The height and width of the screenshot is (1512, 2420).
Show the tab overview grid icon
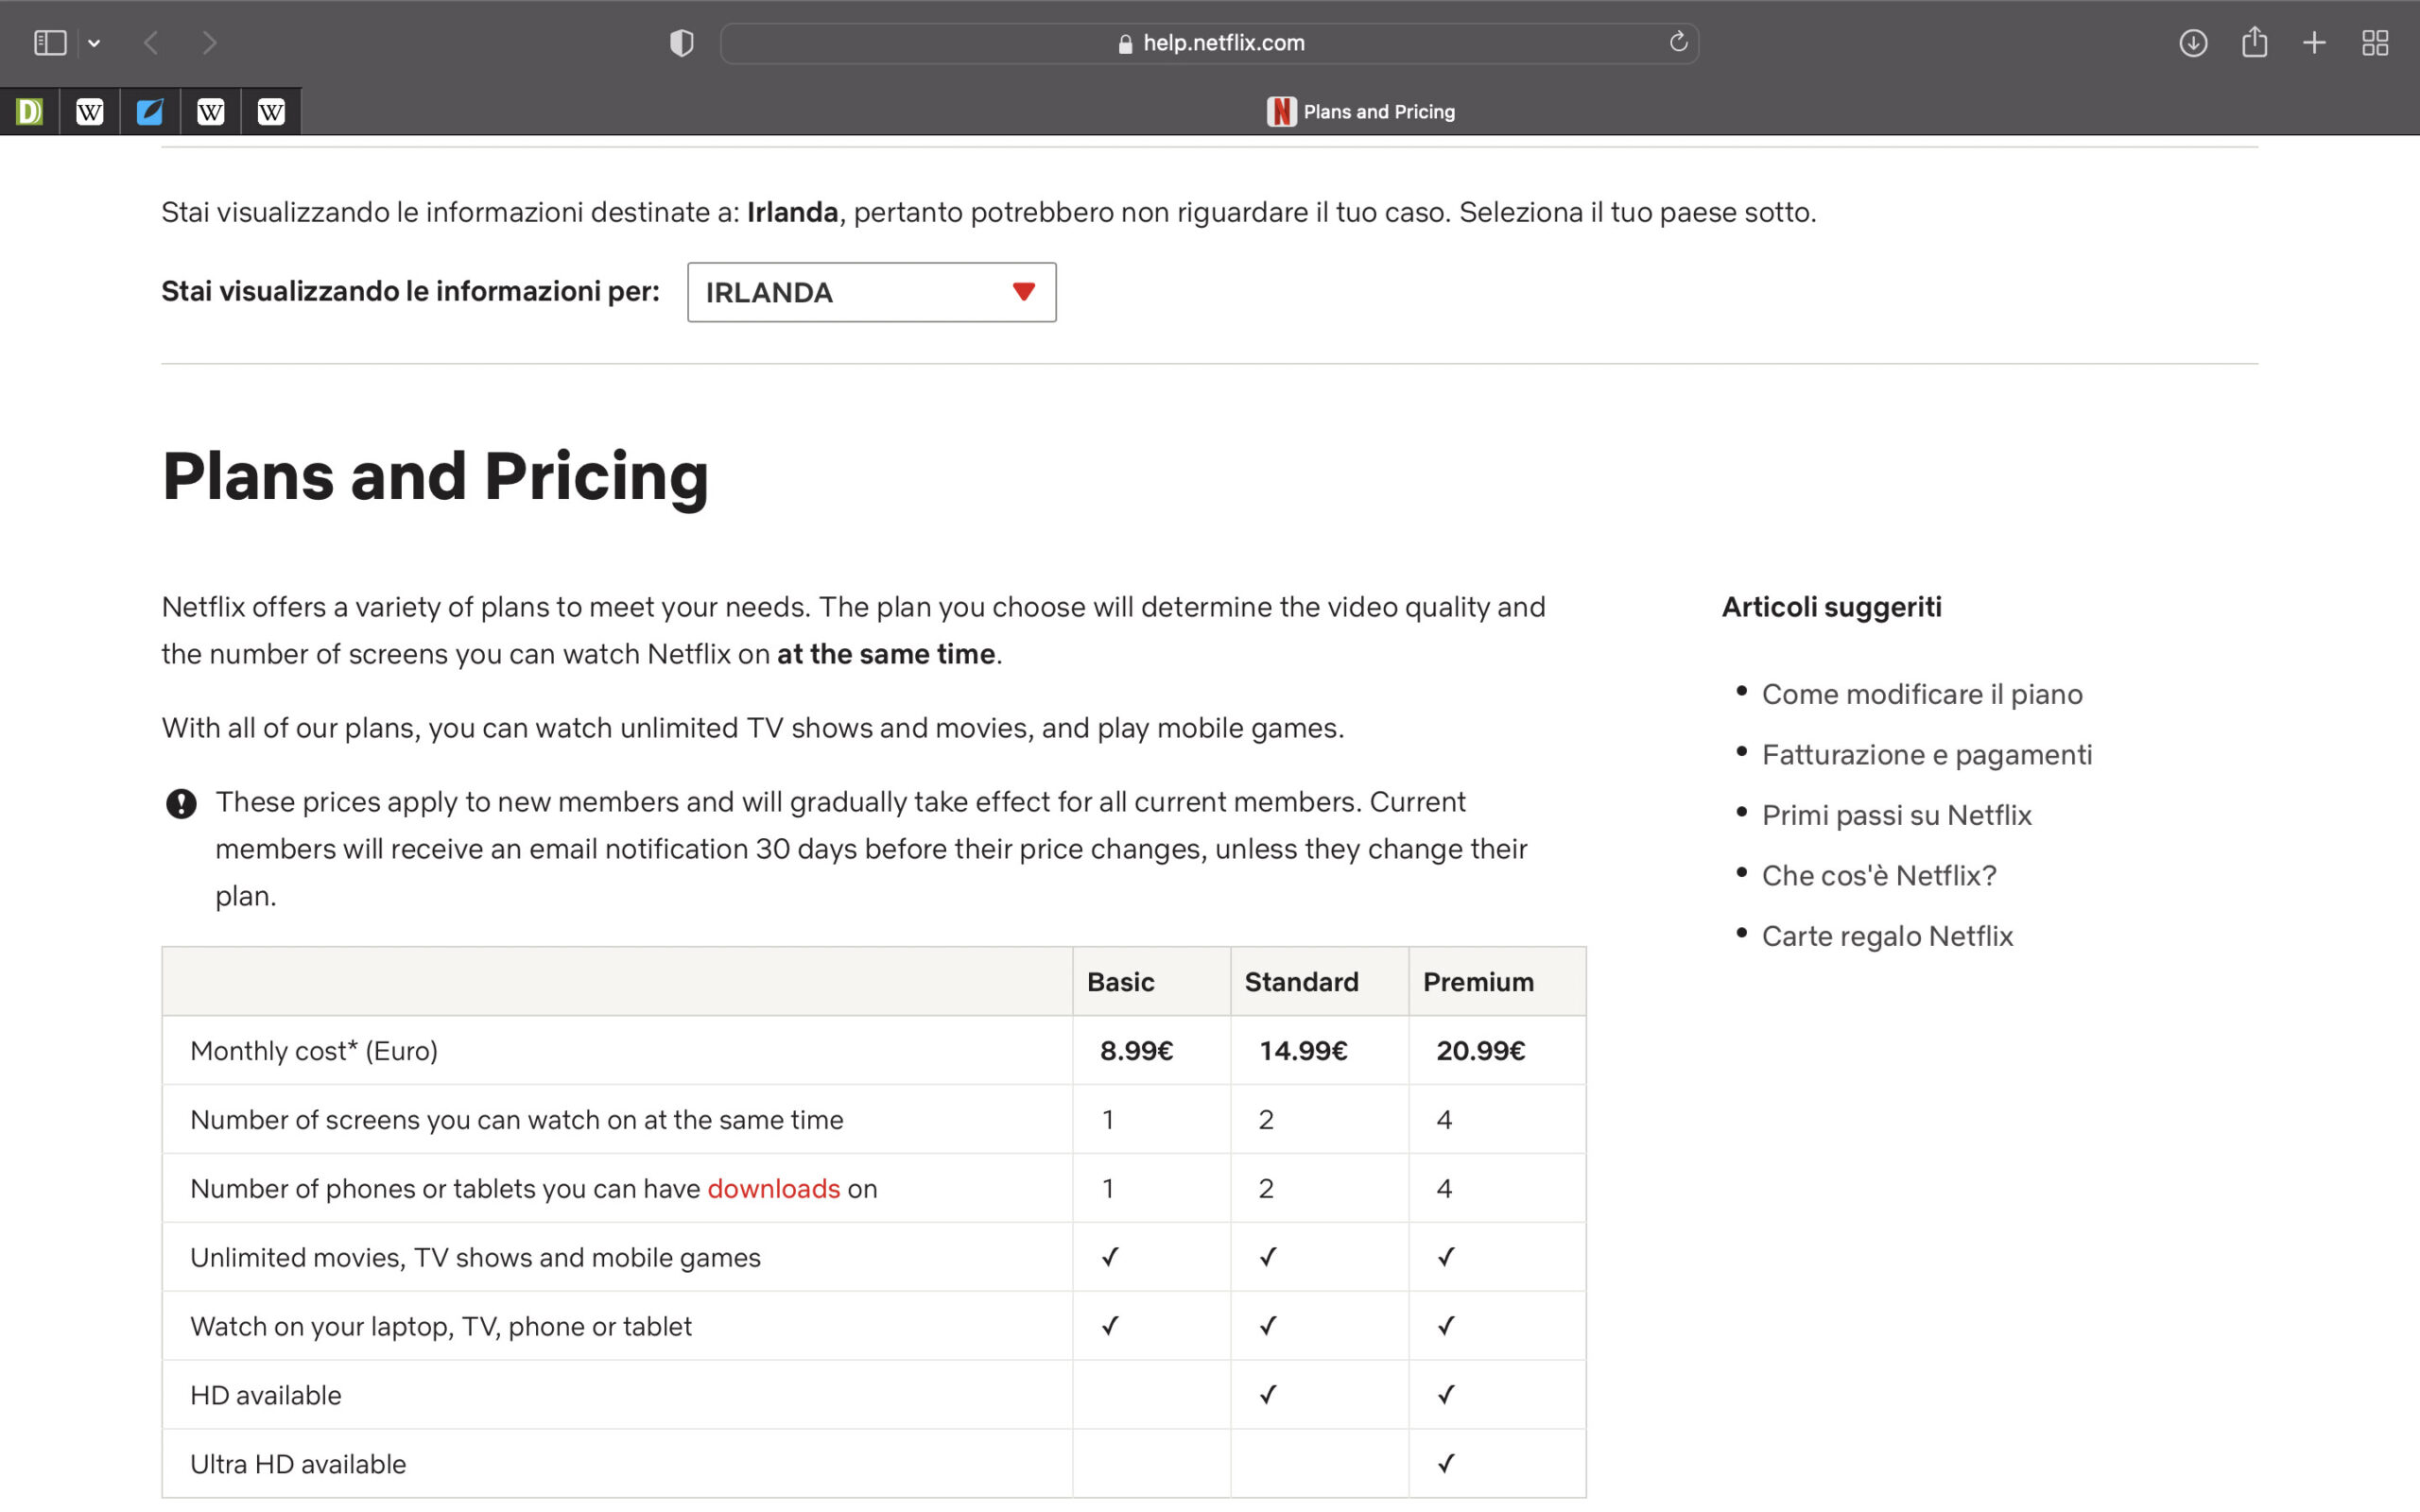(2375, 43)
